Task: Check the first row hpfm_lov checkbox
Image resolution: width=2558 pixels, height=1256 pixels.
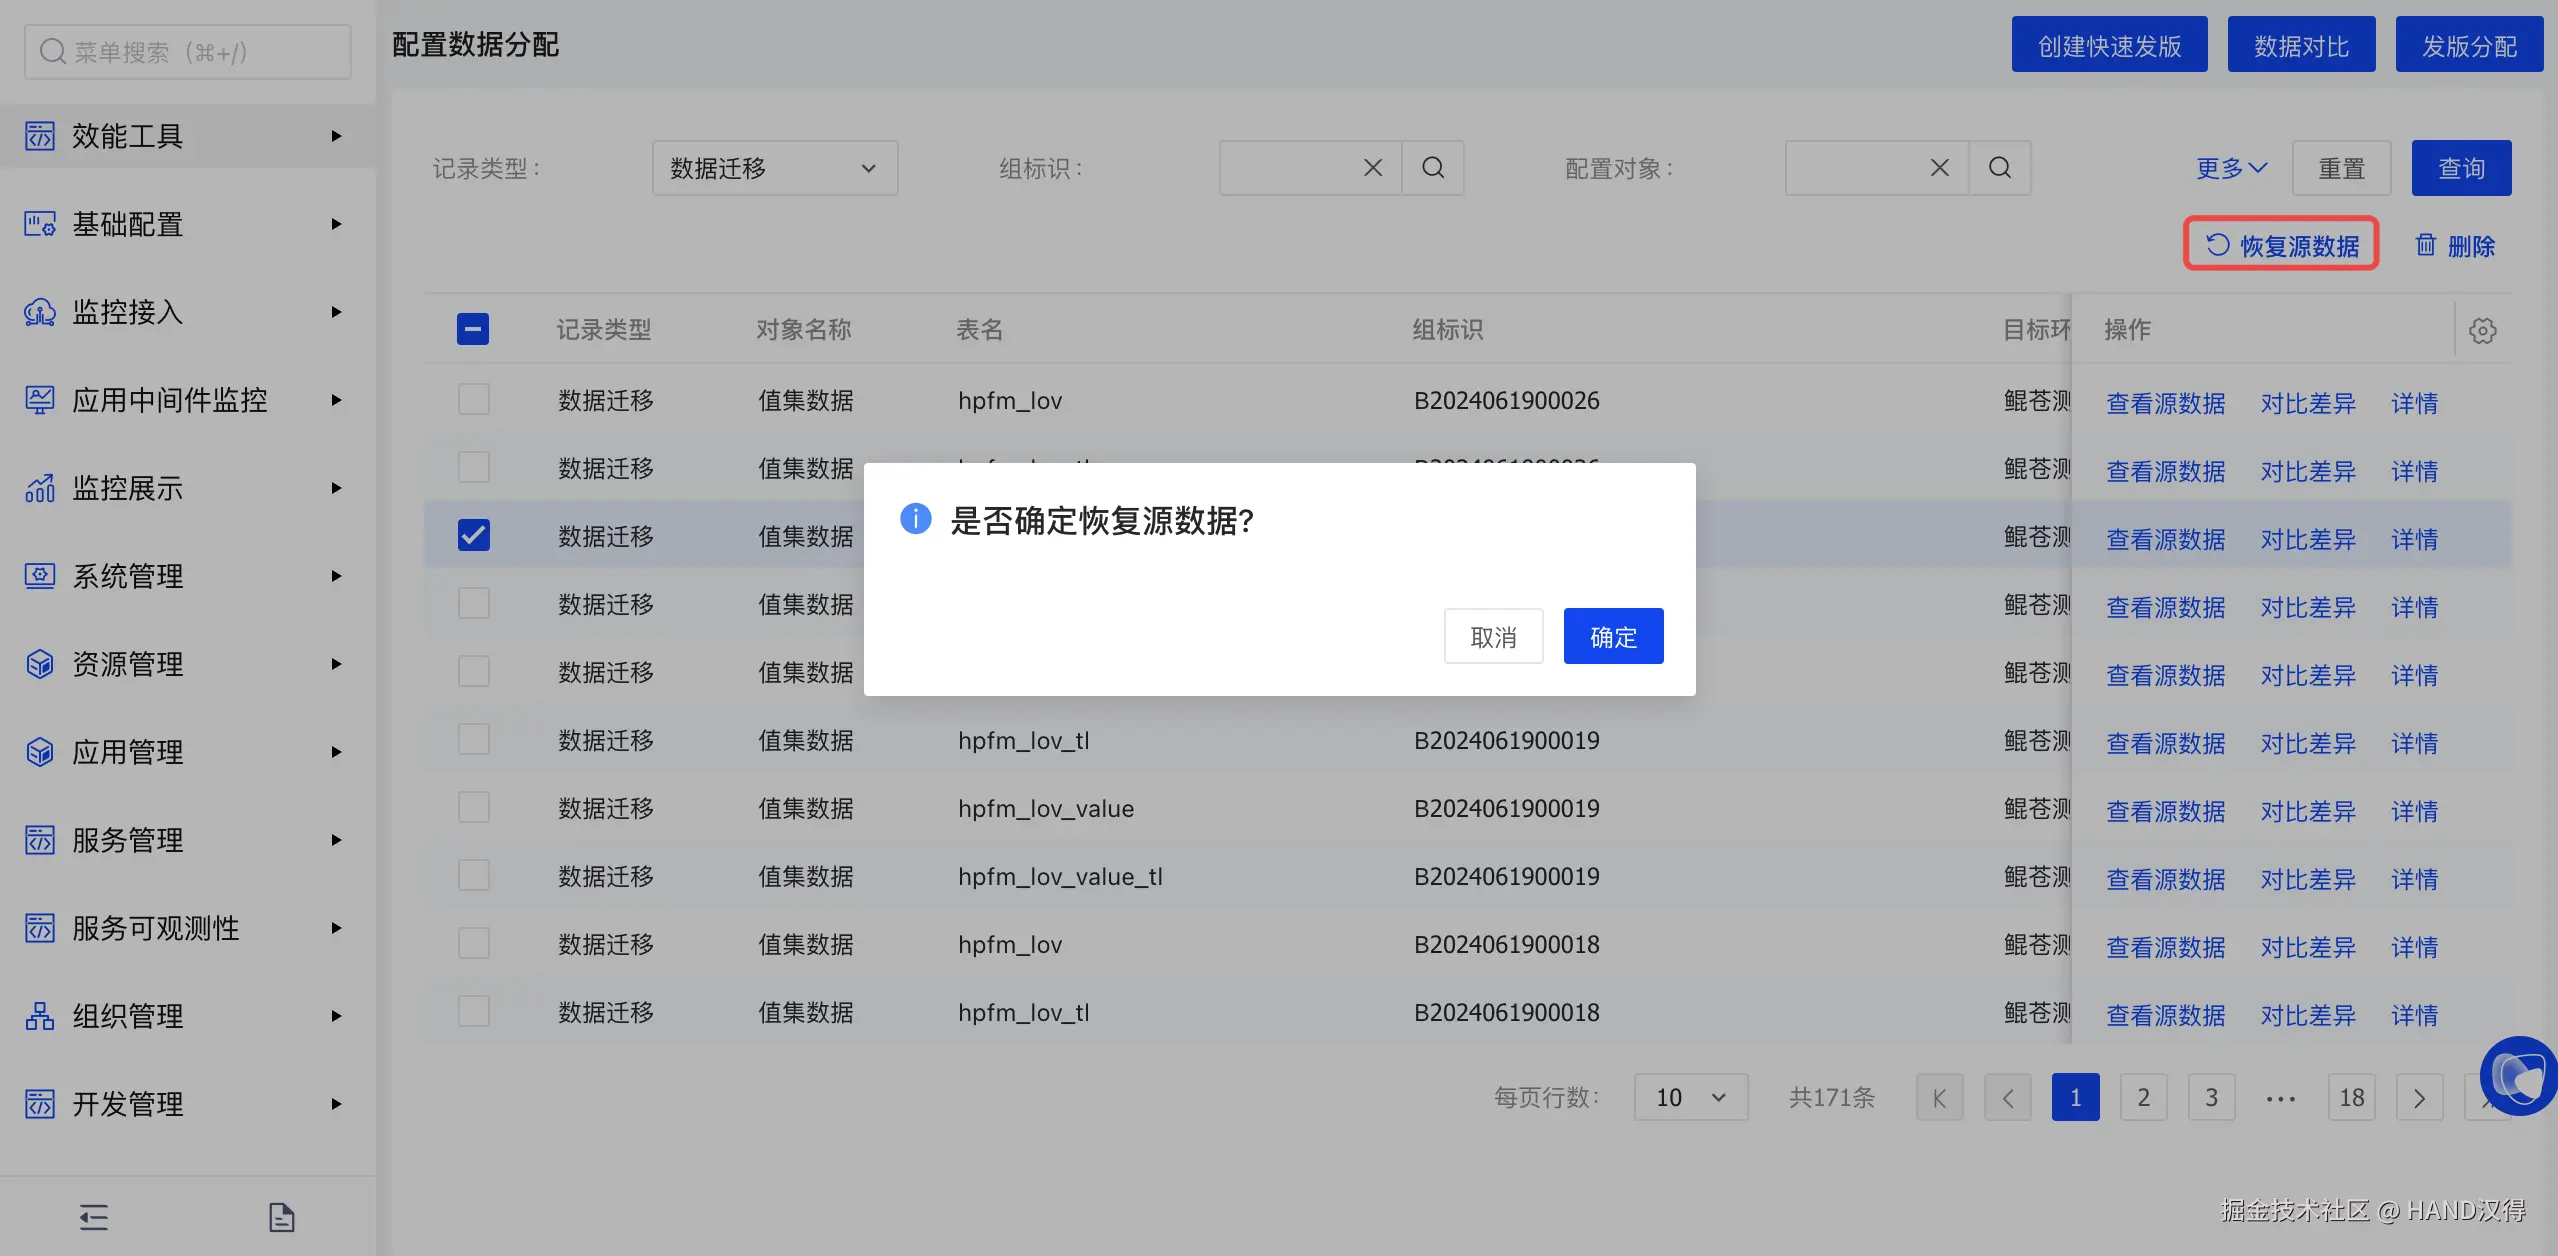Action: (x=473, y=400)
